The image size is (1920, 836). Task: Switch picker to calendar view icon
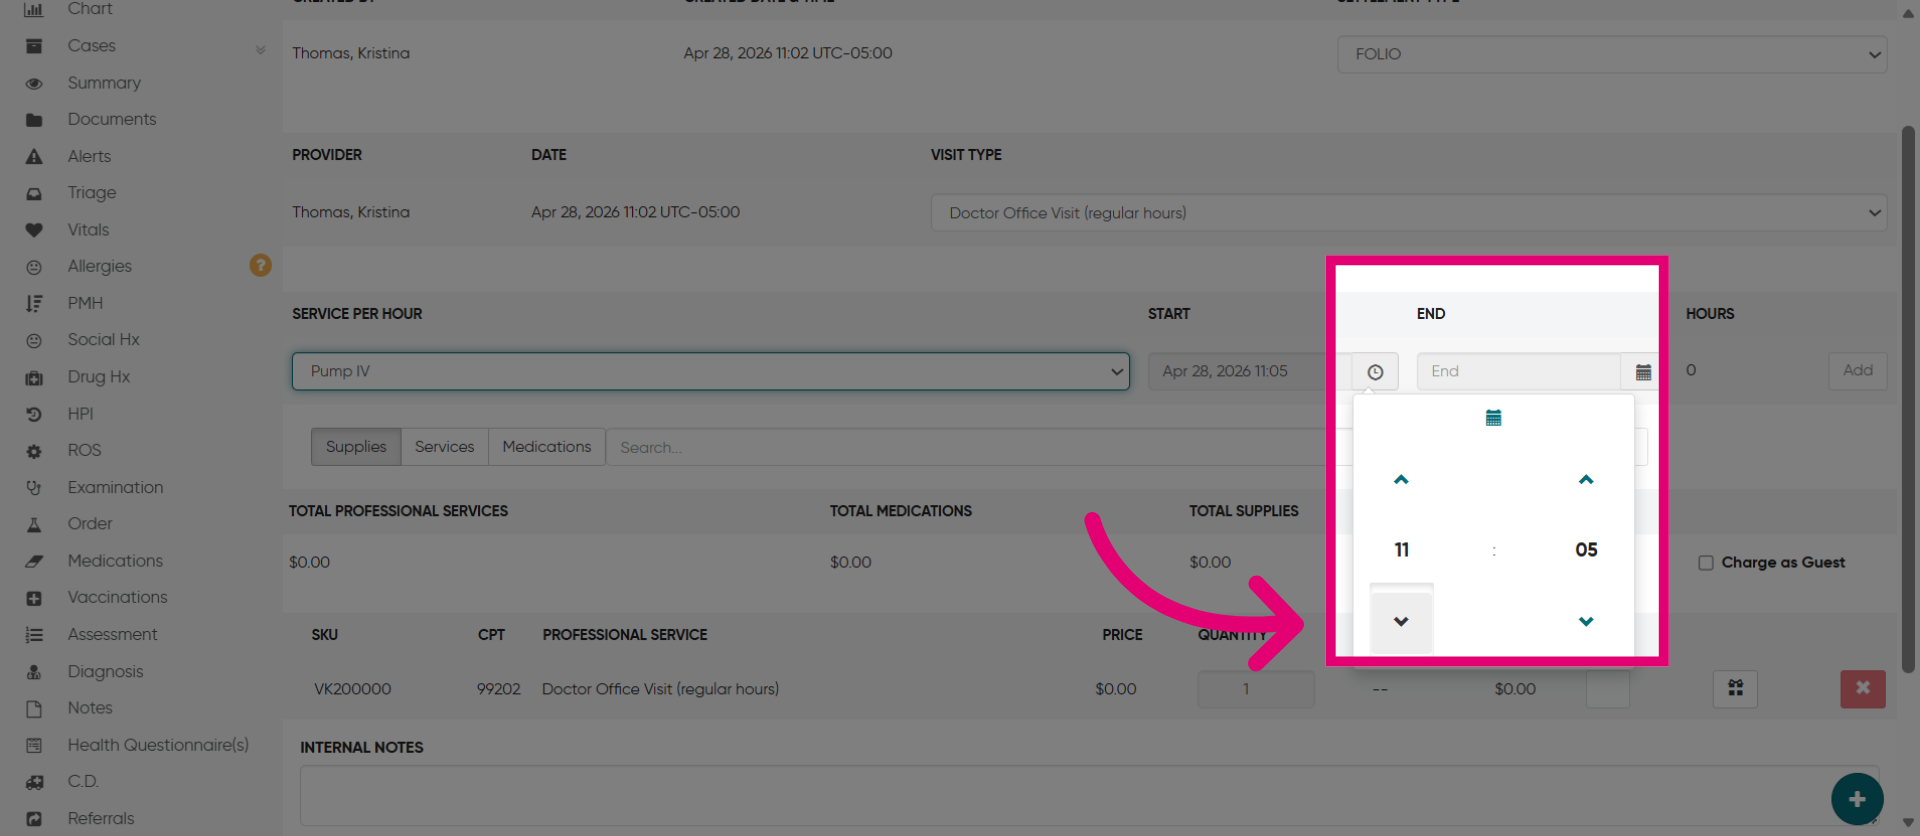(x=1493, y=418)
